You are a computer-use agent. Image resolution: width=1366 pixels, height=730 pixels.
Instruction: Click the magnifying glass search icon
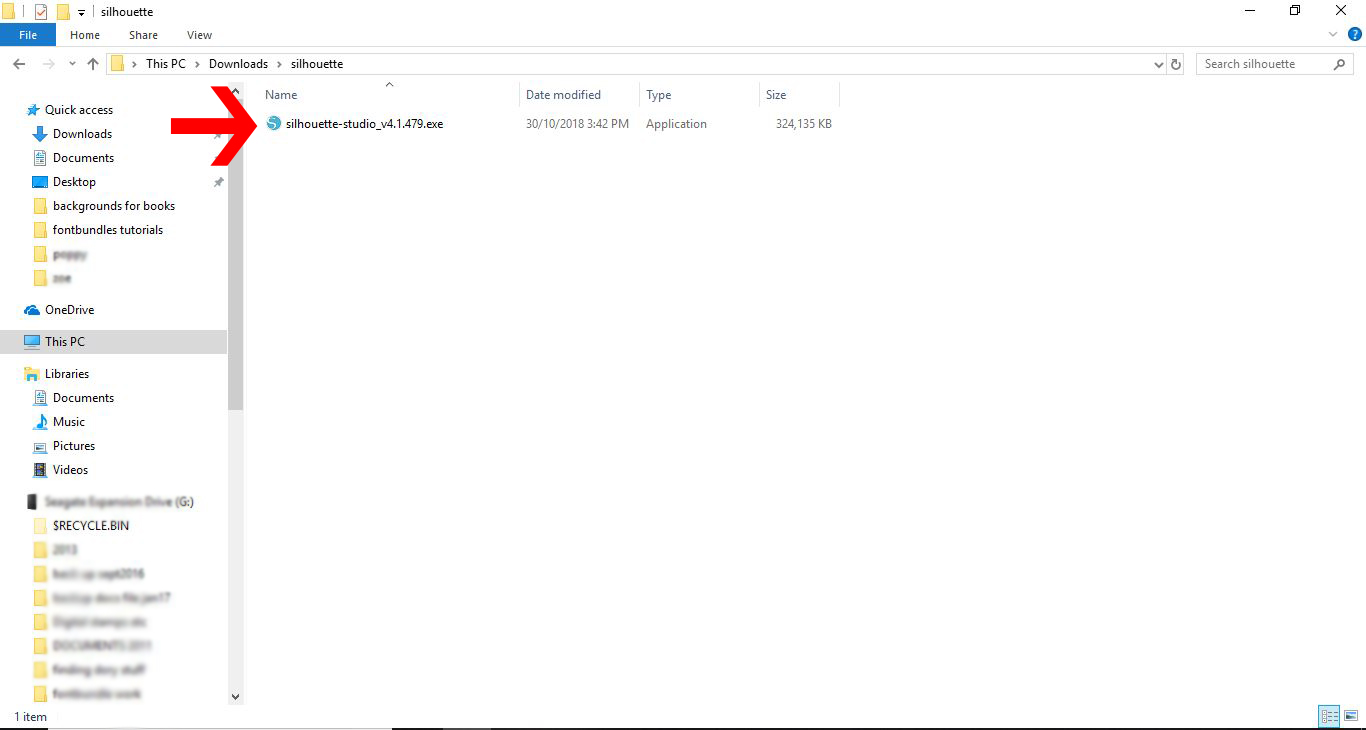(1340, 64)
